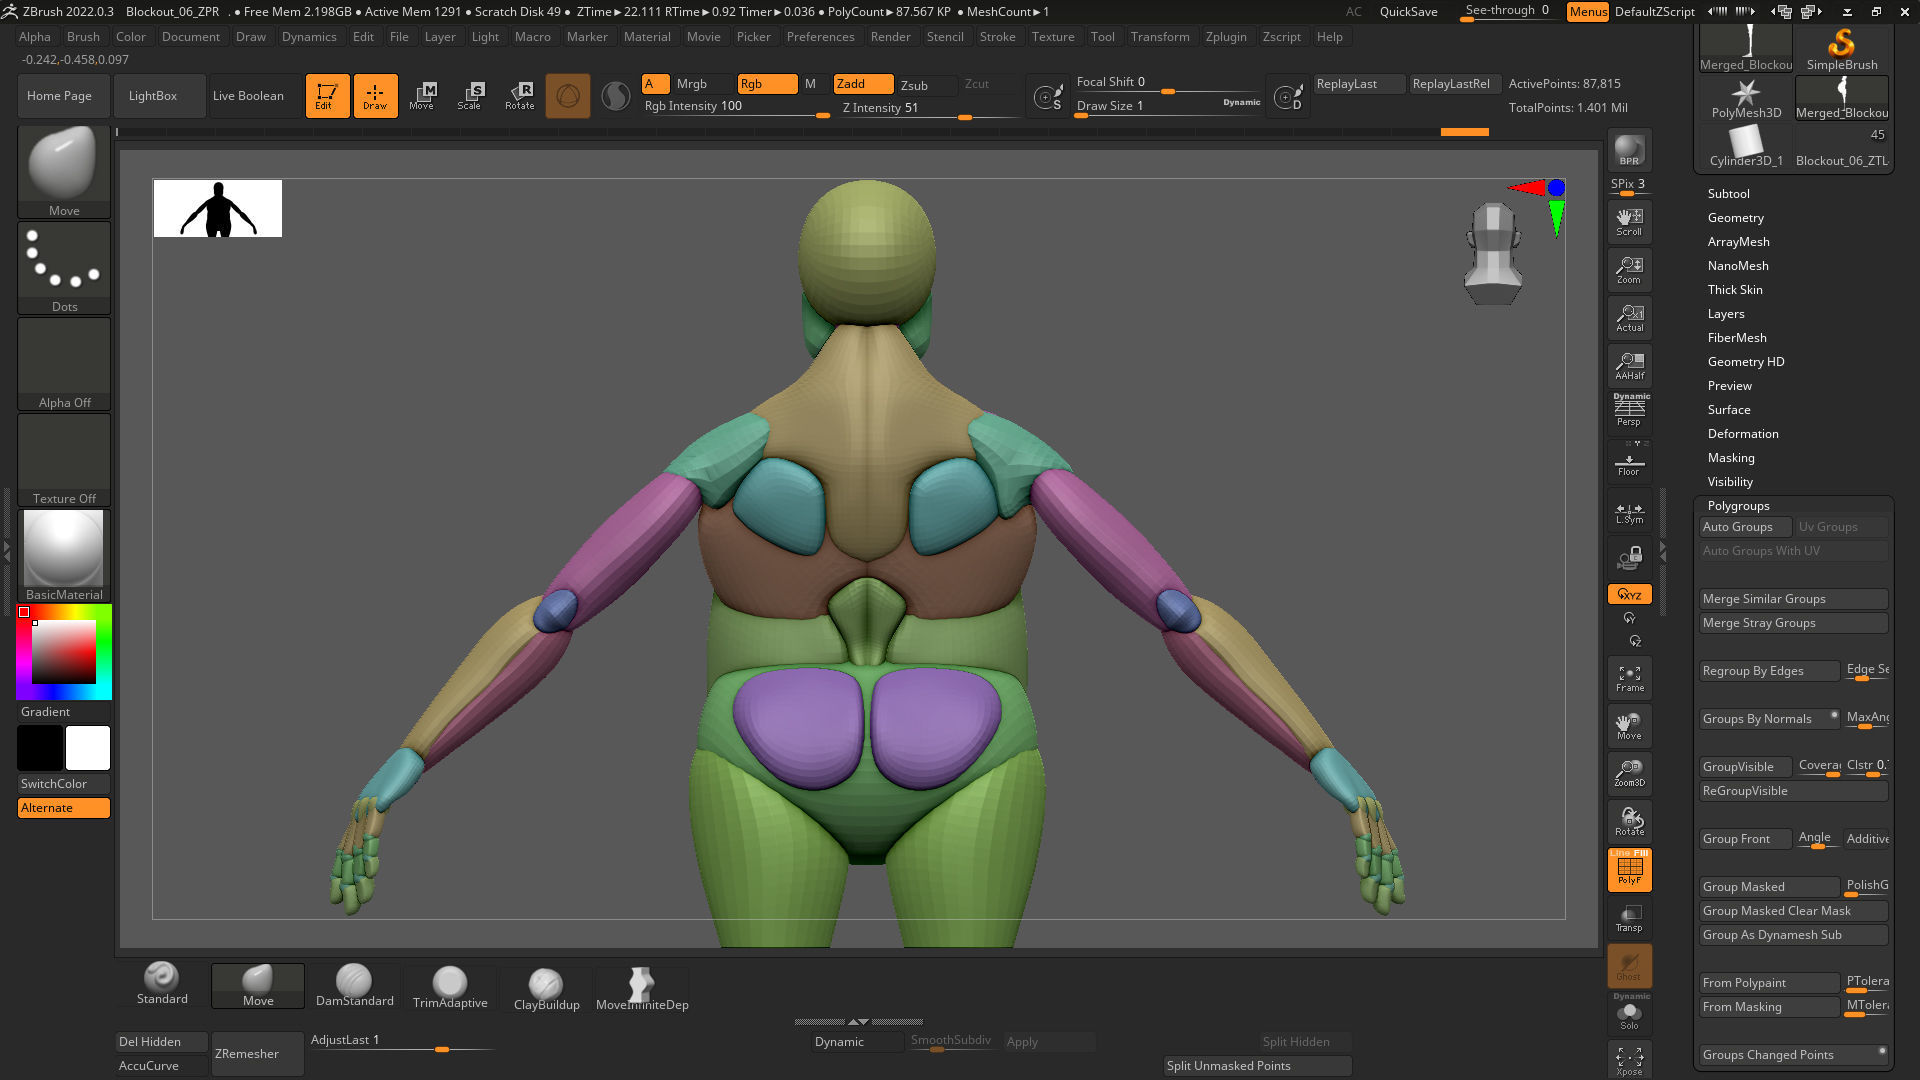Open the Alpha Off selector

click(64, 364)
